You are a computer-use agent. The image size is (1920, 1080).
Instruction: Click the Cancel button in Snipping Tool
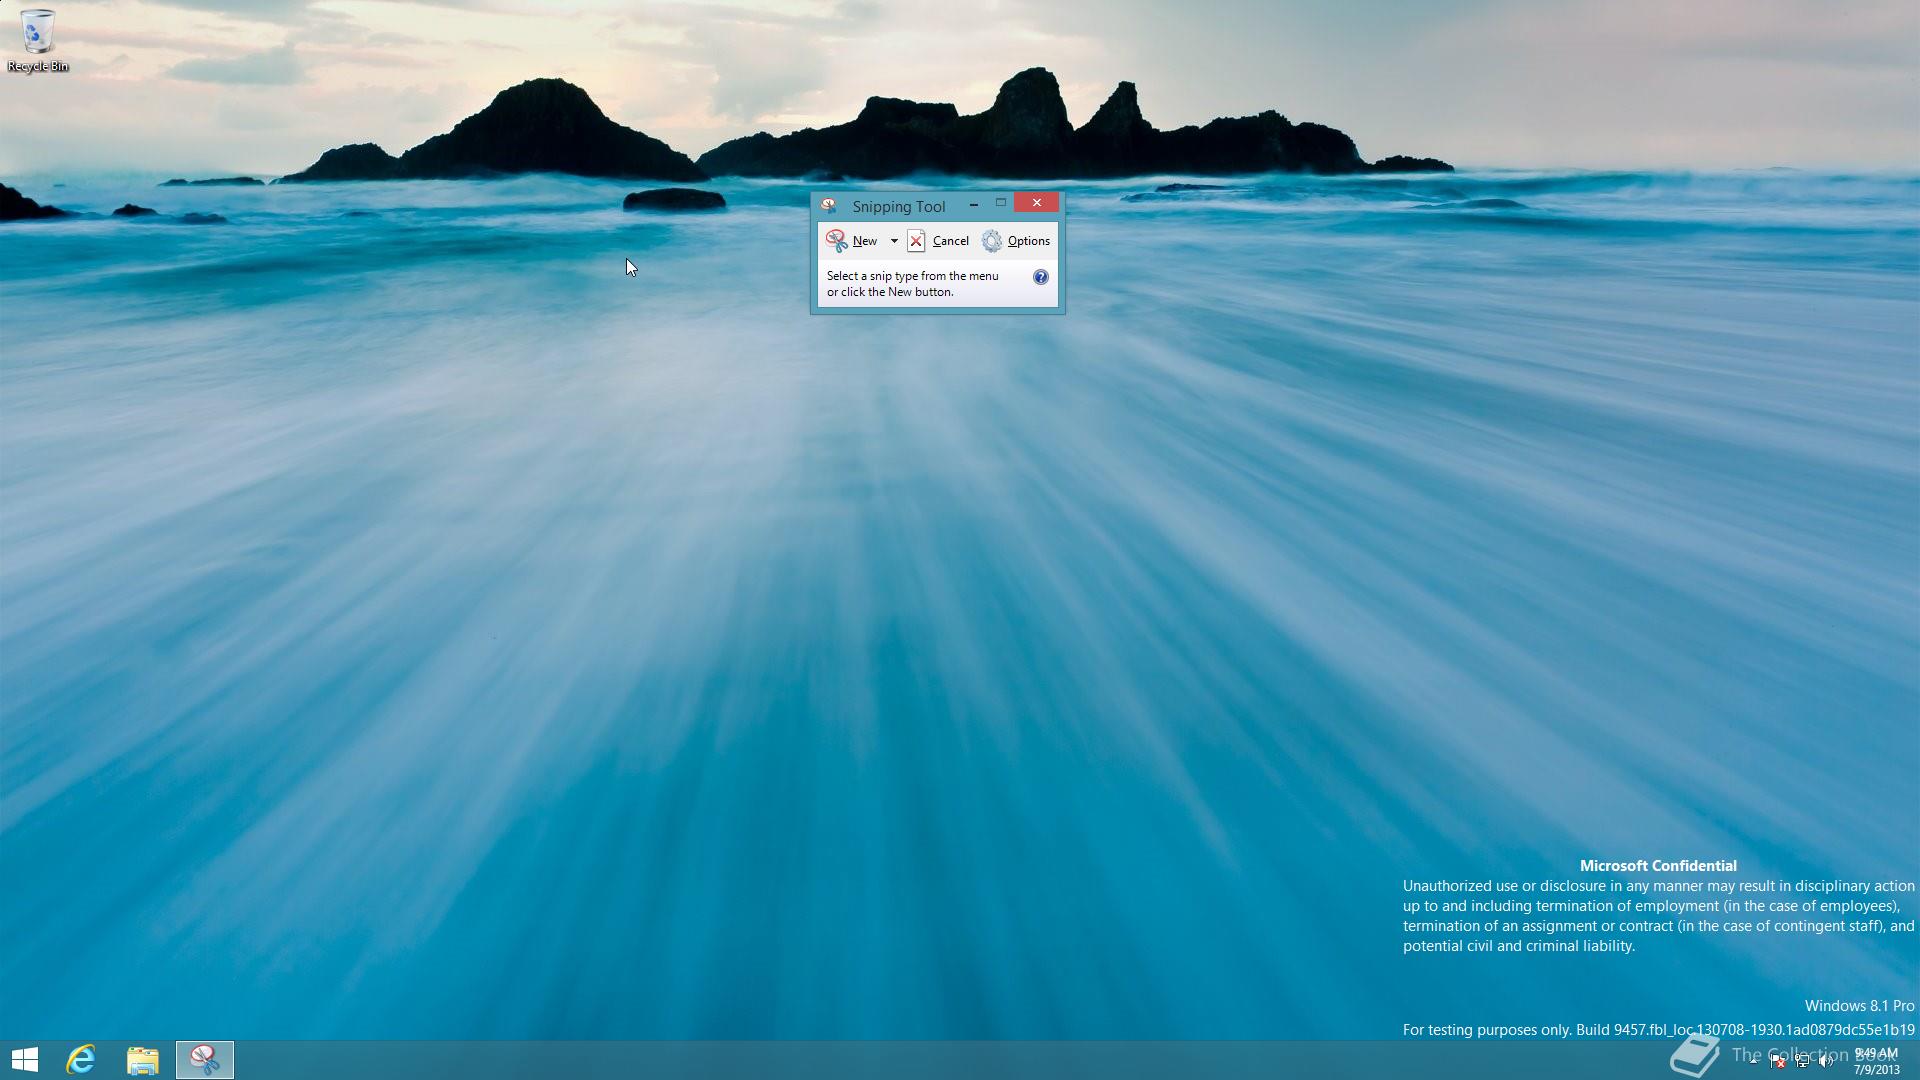click(x=938, y=241)
